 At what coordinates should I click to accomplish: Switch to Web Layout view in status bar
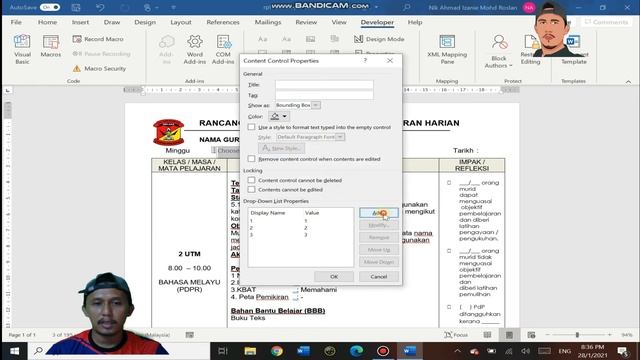(531, 335)
